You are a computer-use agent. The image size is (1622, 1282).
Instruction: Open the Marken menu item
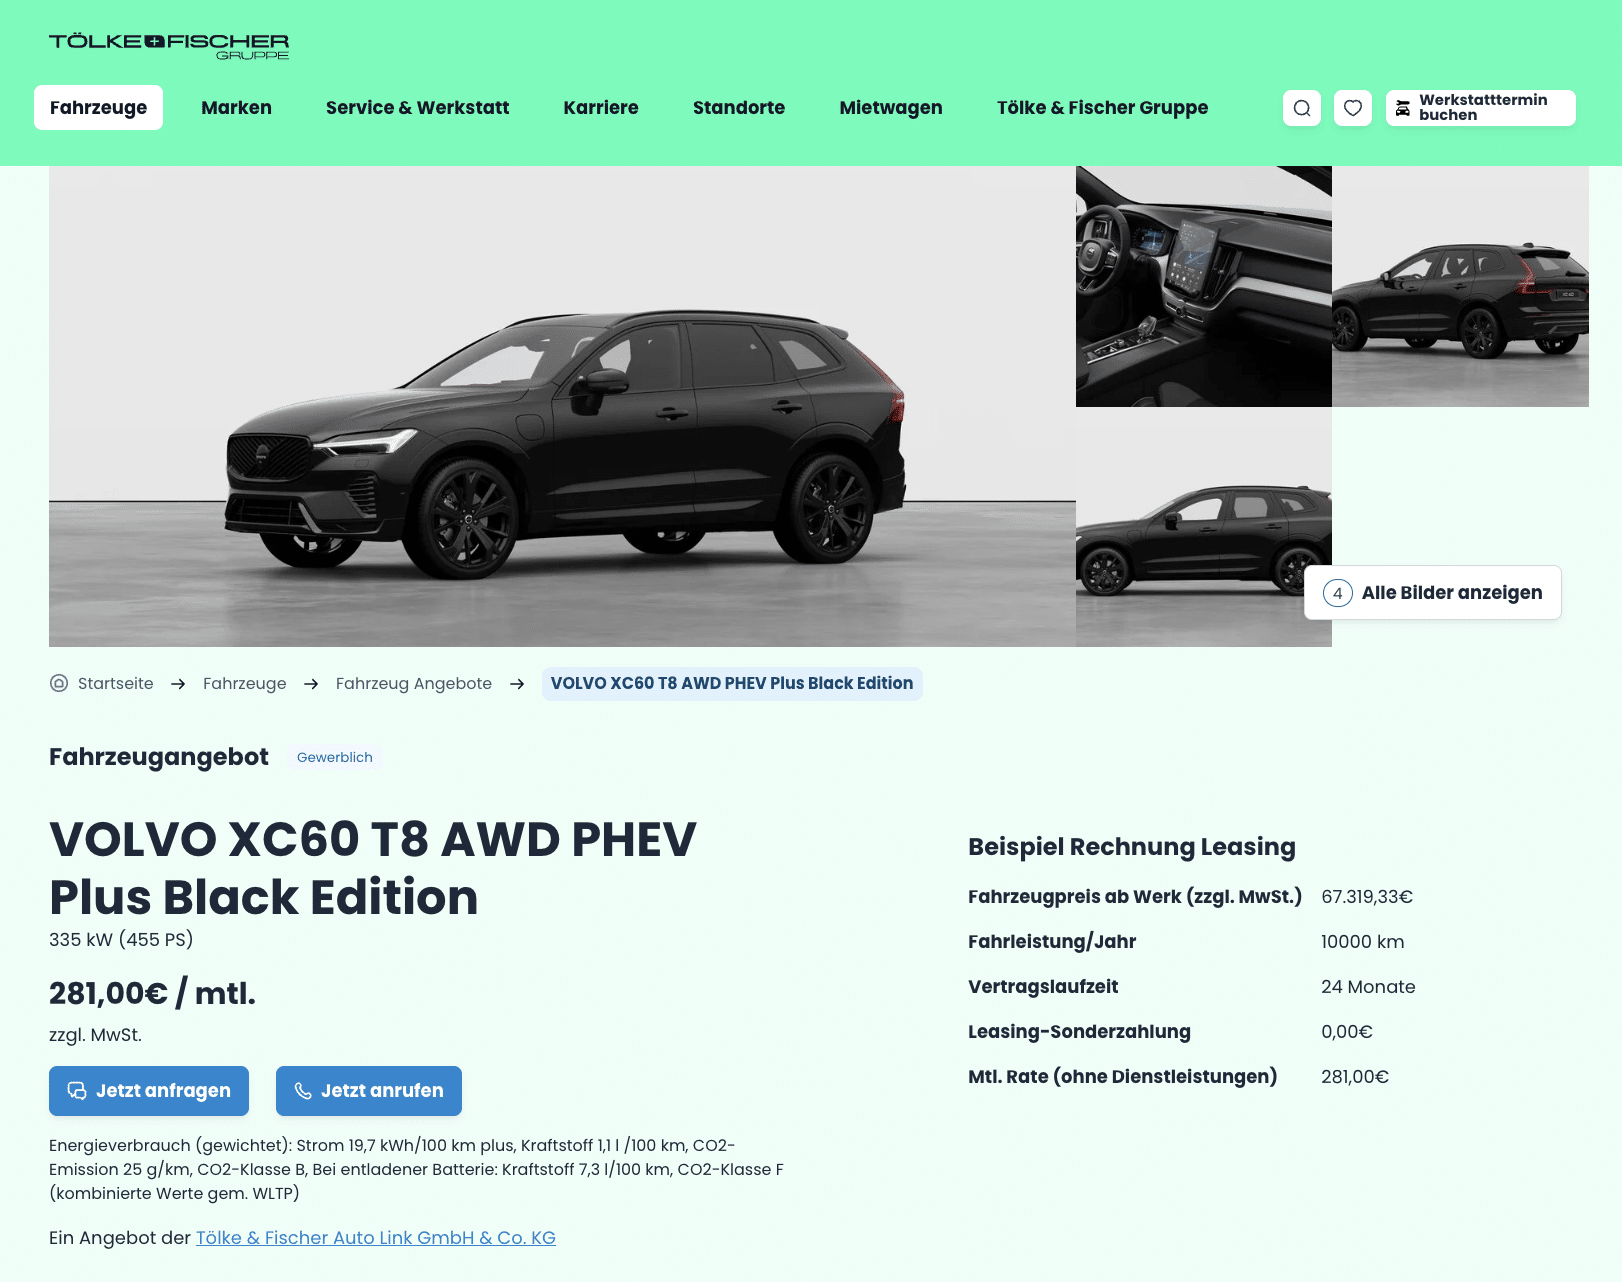tap(236, 108)
